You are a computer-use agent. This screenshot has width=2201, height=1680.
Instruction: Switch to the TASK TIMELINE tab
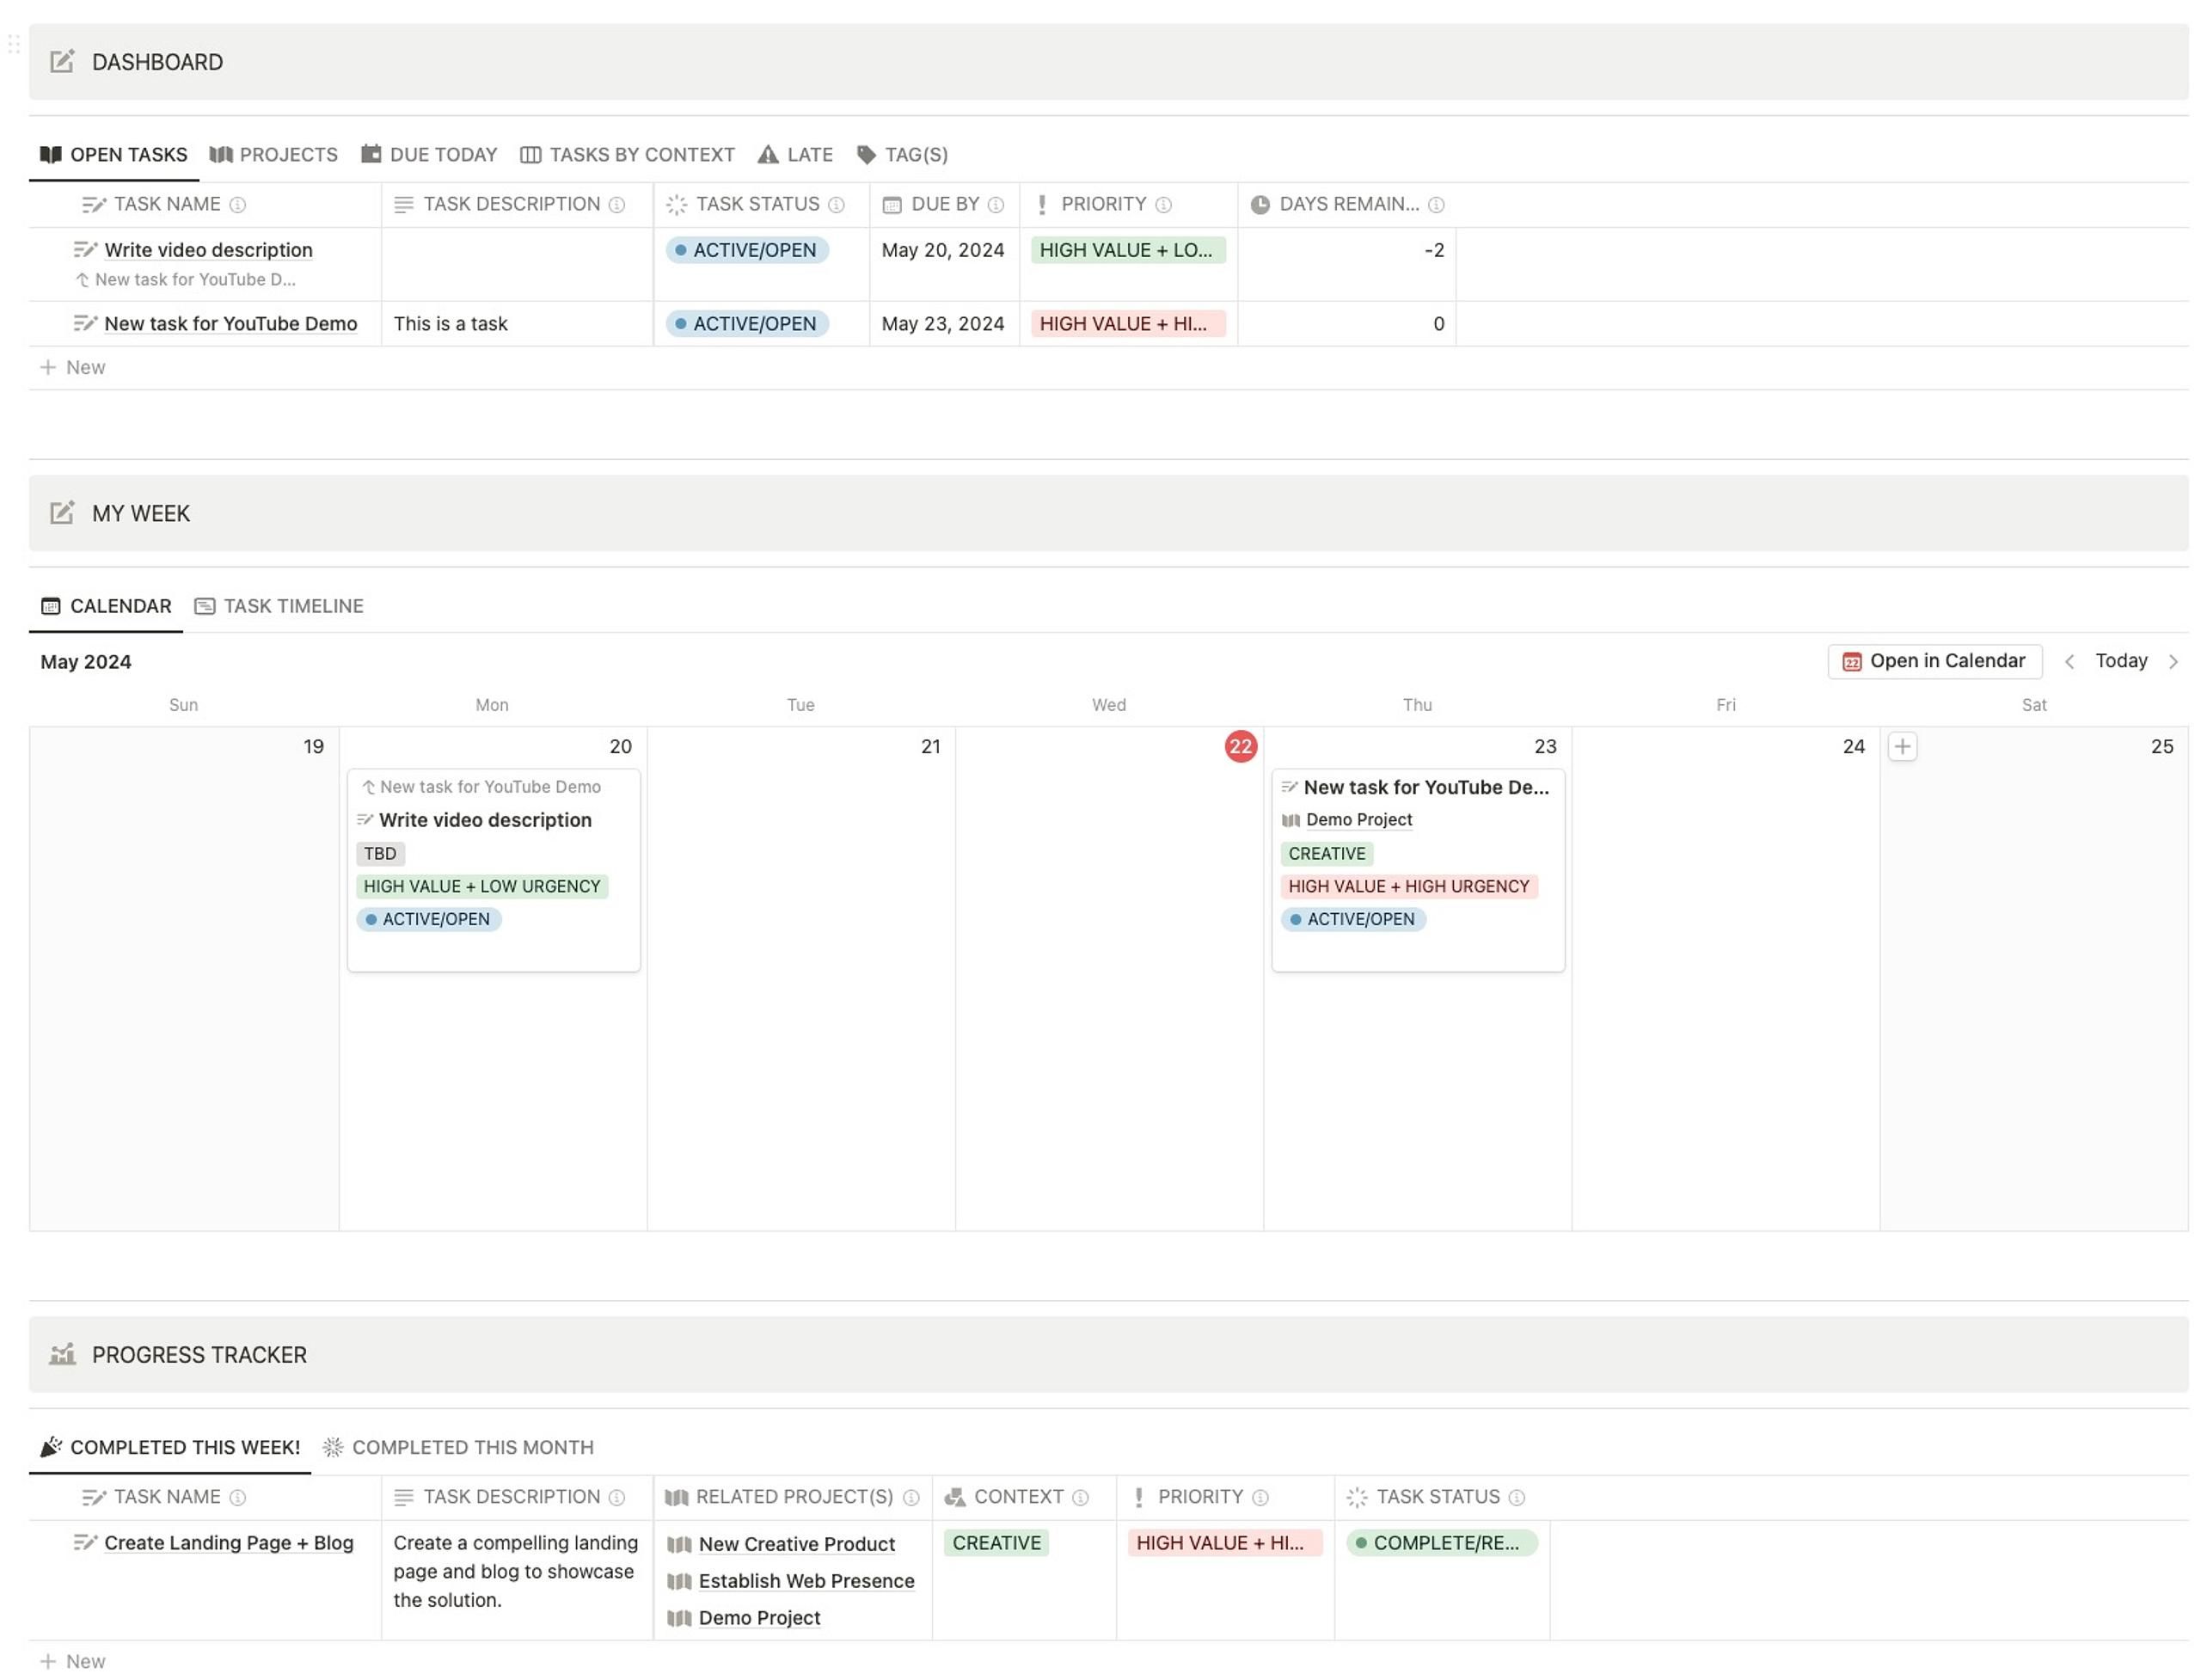click(x=293, y=606)
